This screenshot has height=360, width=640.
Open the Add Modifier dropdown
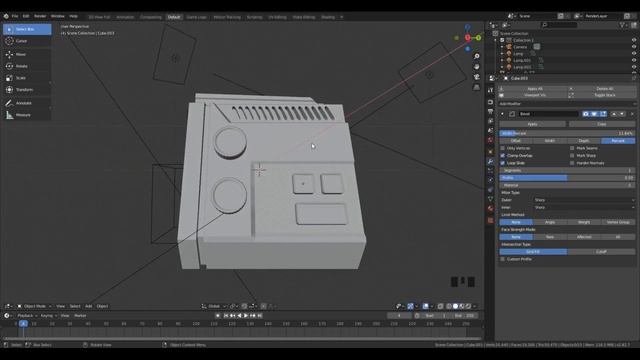pyautogui.click(x=567, y=104)
